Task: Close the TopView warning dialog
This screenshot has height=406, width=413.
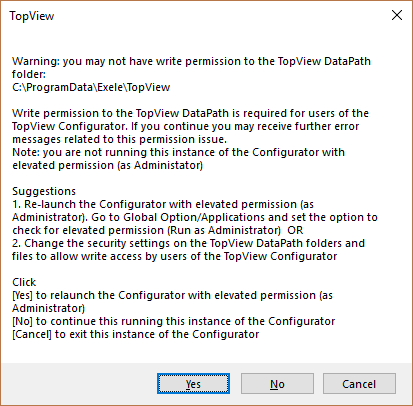Action: (x=397, y=15)
